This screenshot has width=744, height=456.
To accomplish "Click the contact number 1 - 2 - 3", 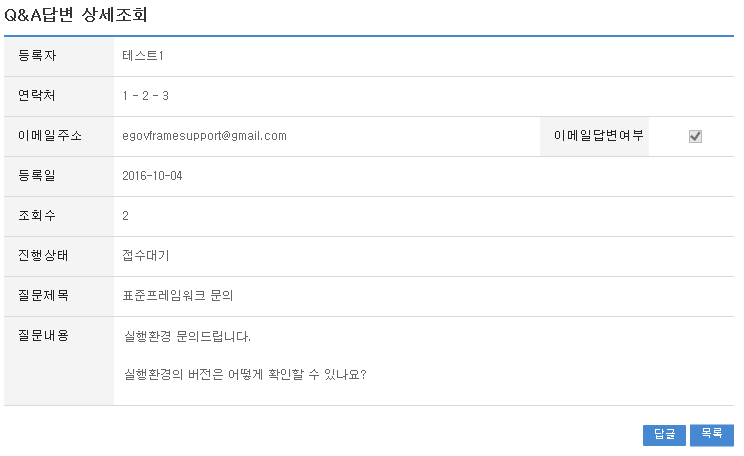I will point(148,96).
